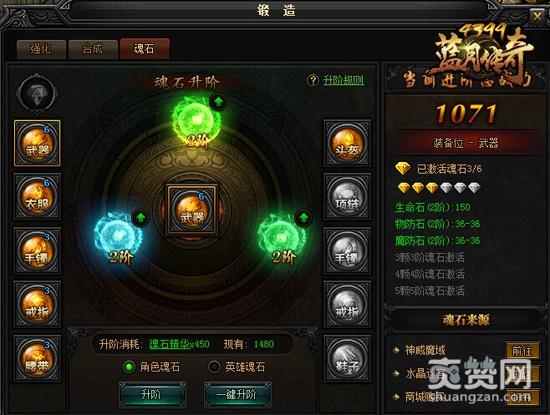Click the blue 2阶 soul stone orb
The image size is (550, 415).
pos(118,237)
